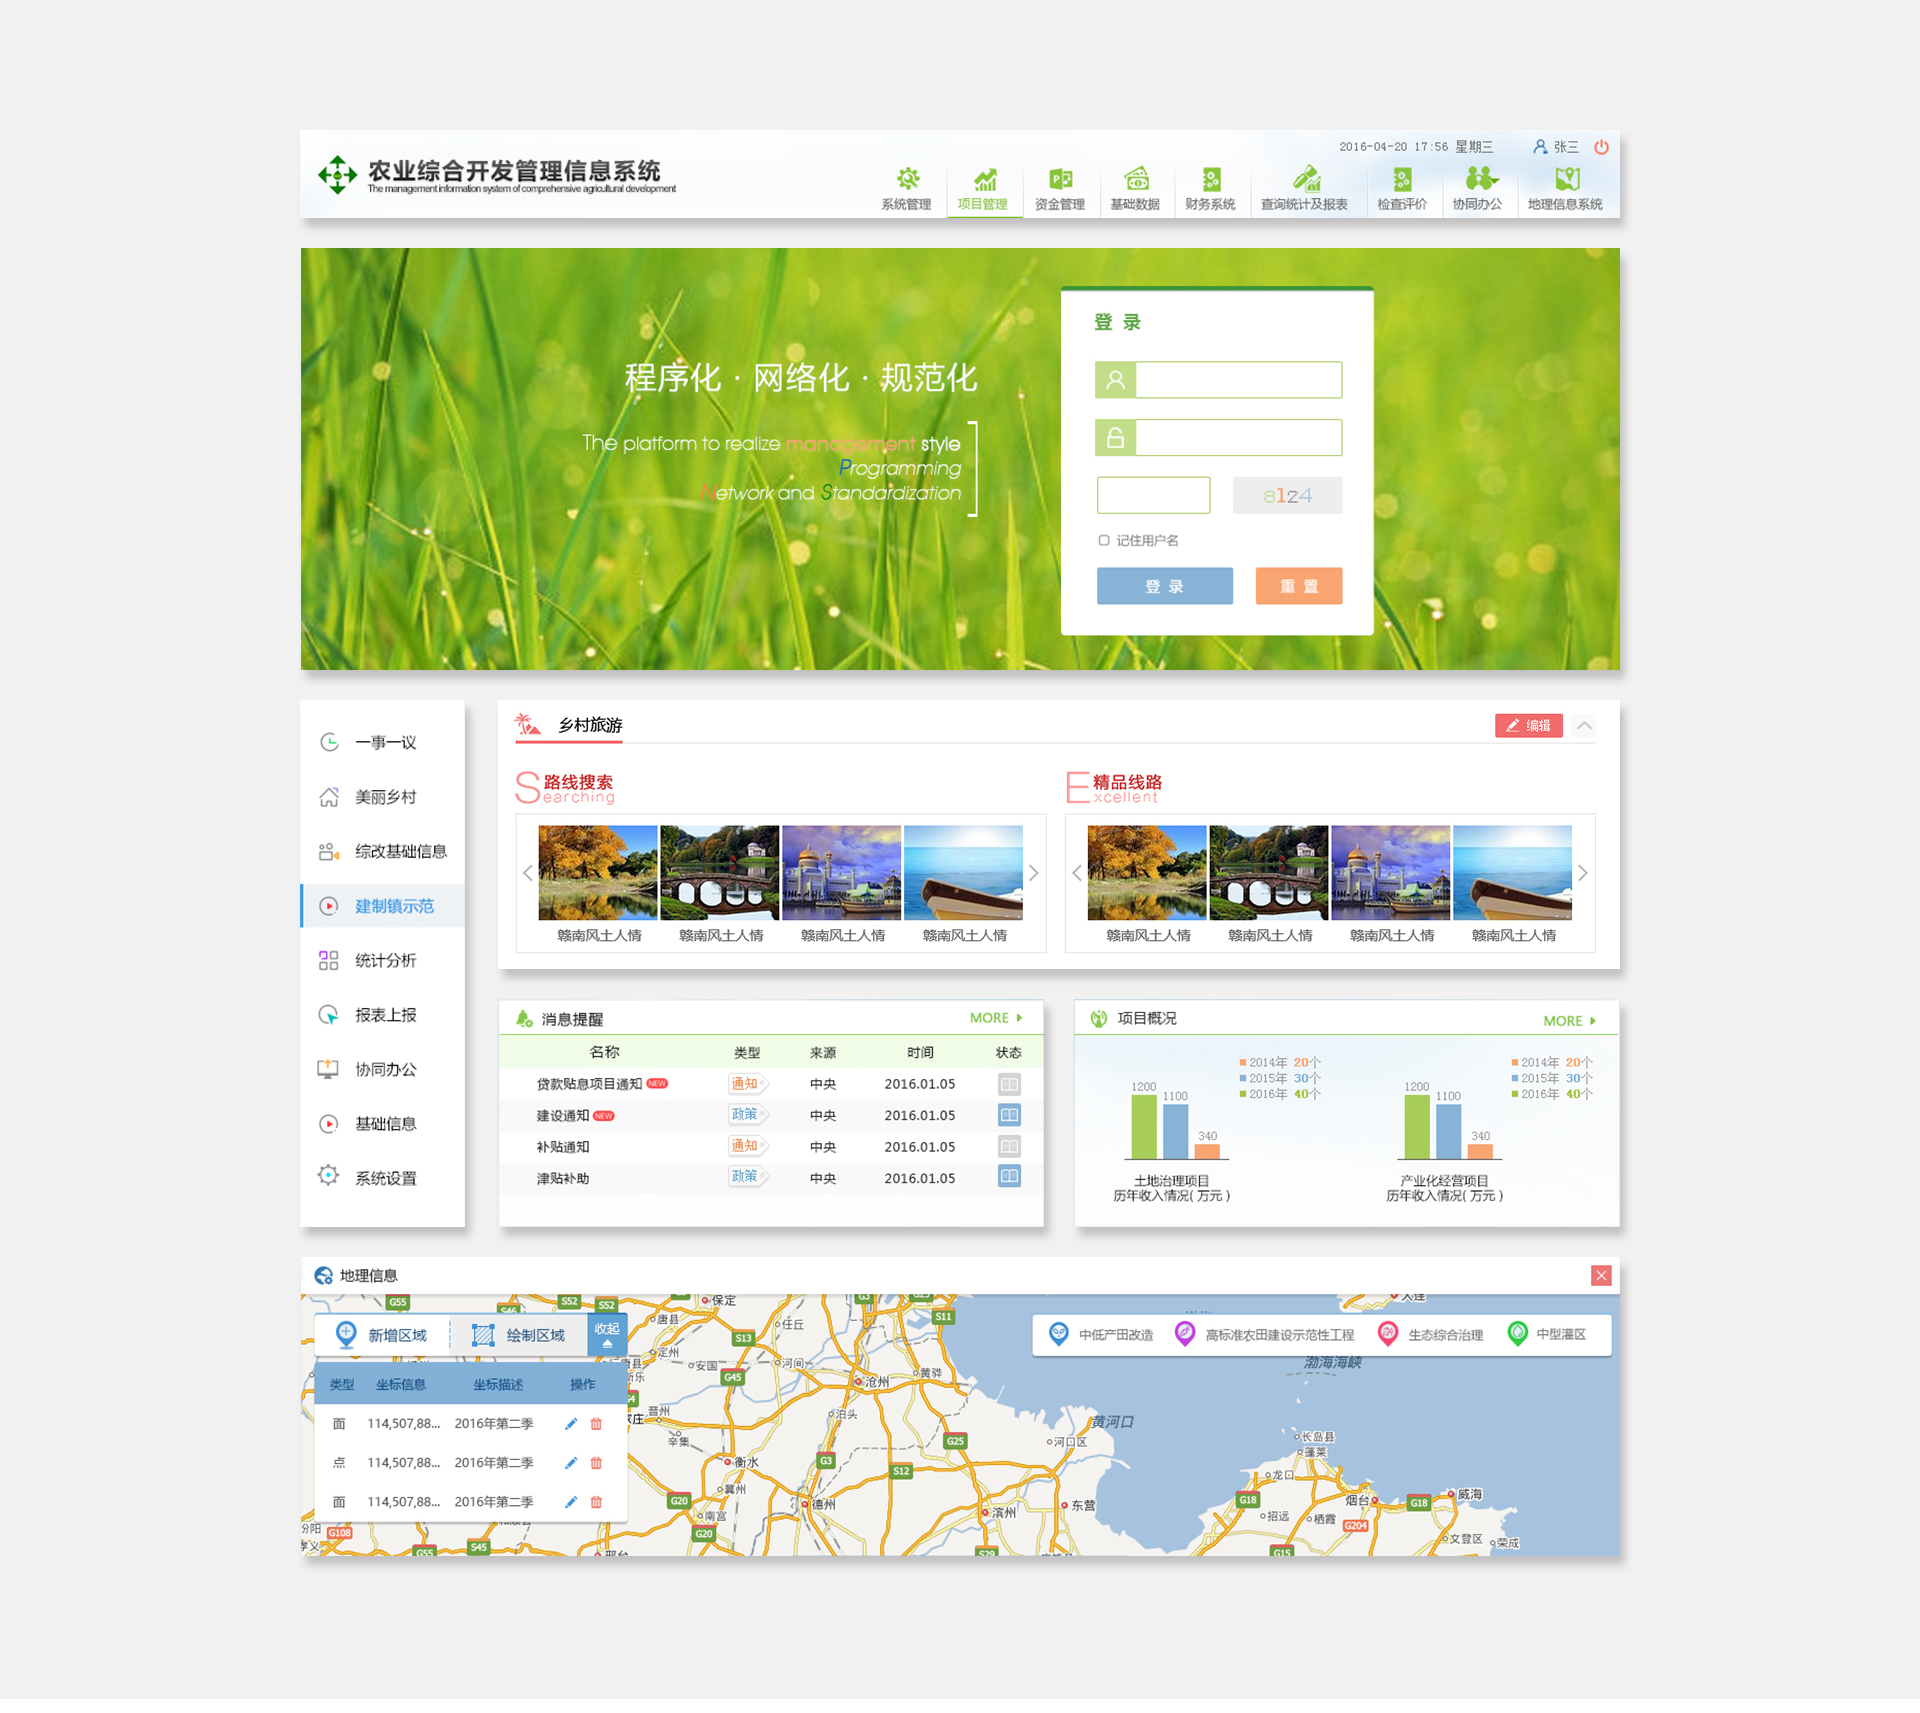Collapse map toolbar with 收起 button
The height and width of the screenshot is (1713, 1920).
click(607, 1334)
